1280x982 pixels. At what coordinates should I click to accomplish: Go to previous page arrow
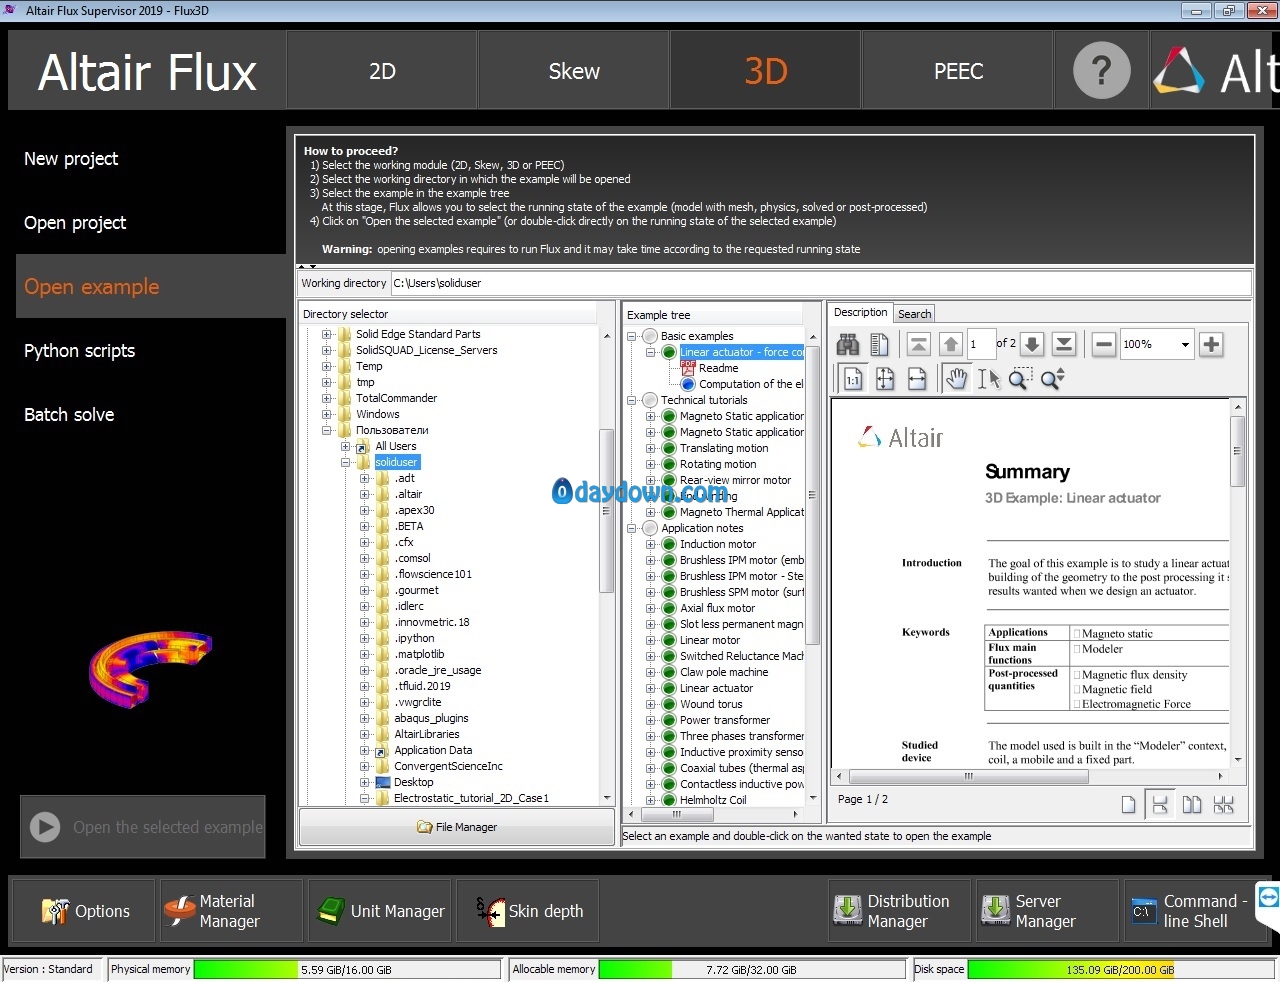coord(951,345)
